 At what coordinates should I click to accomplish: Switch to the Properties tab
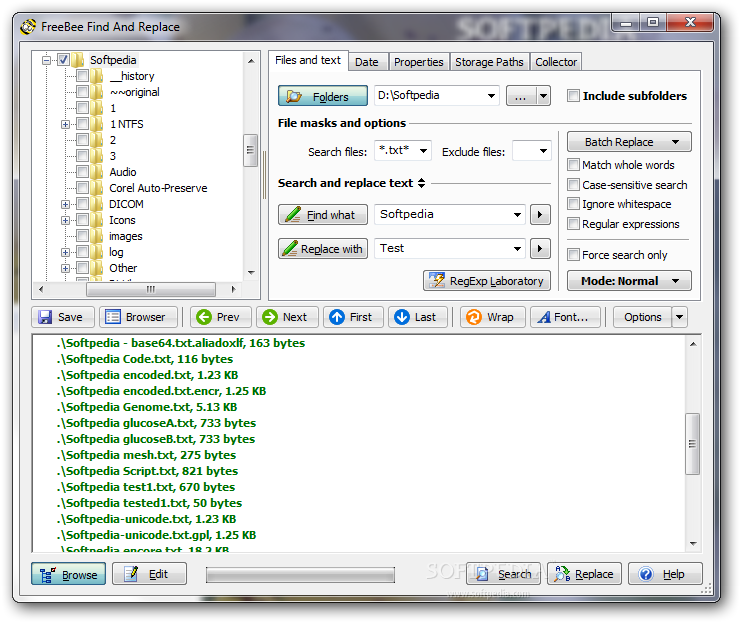tap(419, 62)
